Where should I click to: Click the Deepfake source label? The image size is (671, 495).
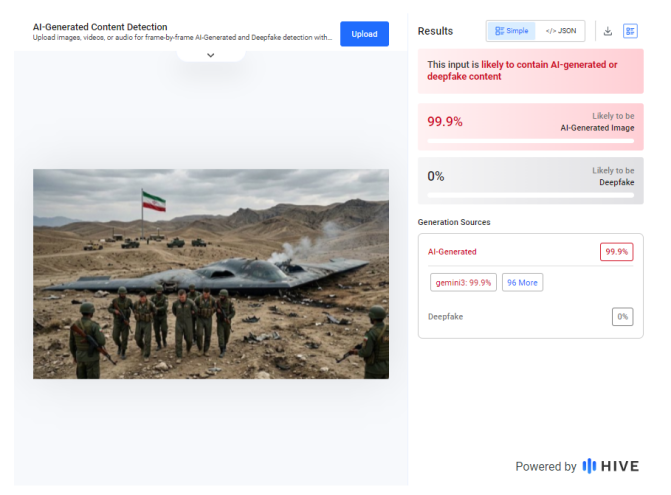pyautogui.click(x=445, y=317)
